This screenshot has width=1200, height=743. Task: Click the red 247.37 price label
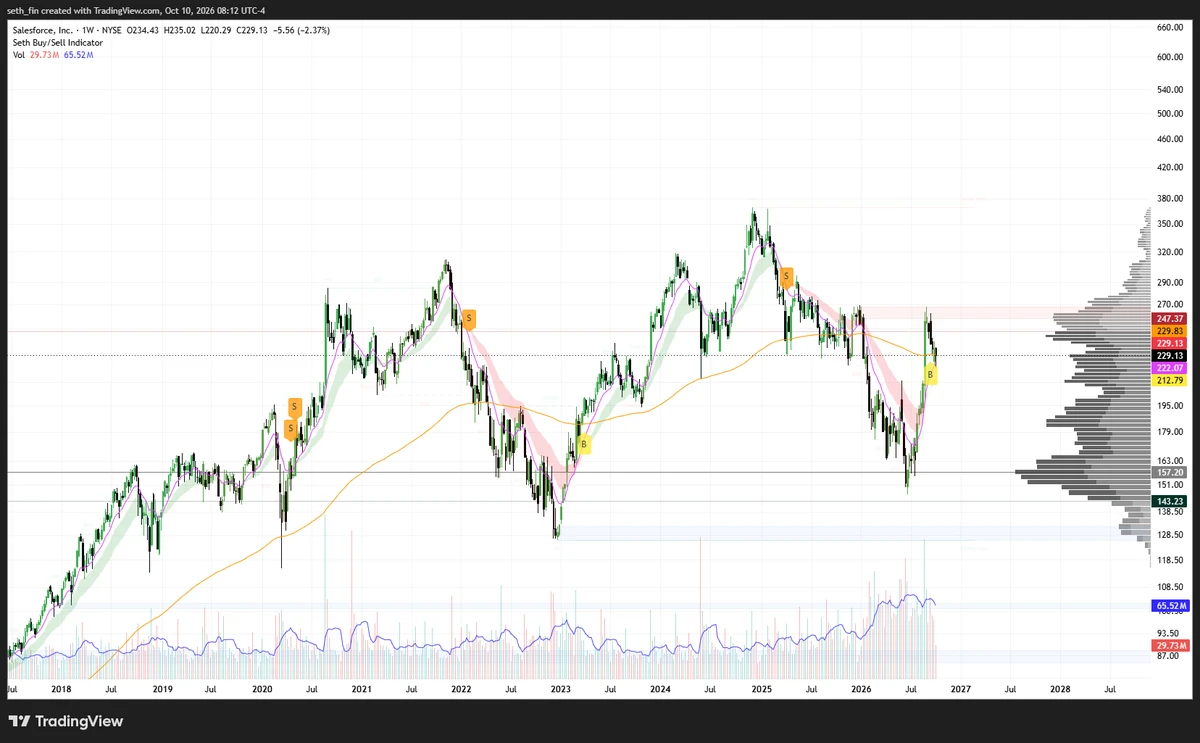click(x=1170, y=317)
